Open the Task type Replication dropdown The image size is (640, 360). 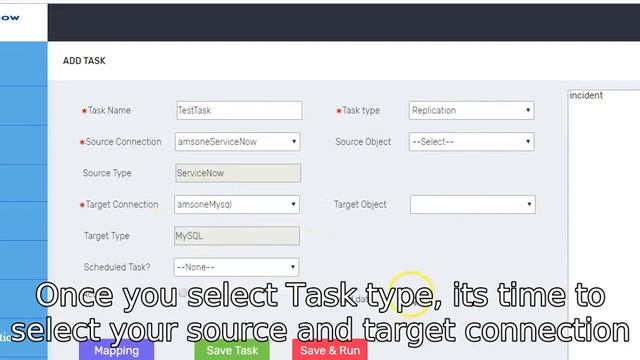click(471, 110)
